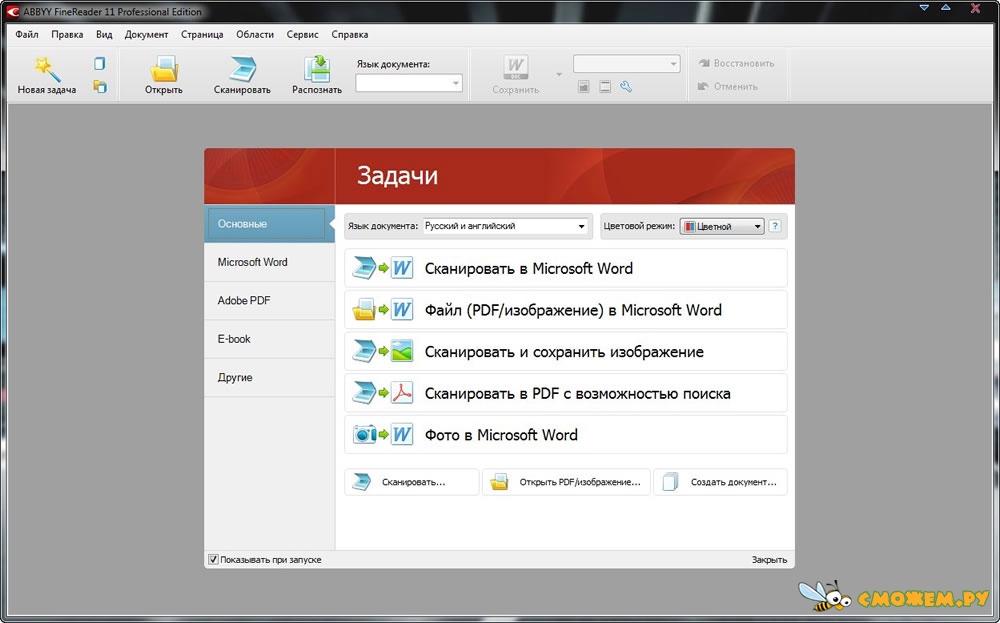Click the folder icon of Файл (PDF/изображение) task

364,310
